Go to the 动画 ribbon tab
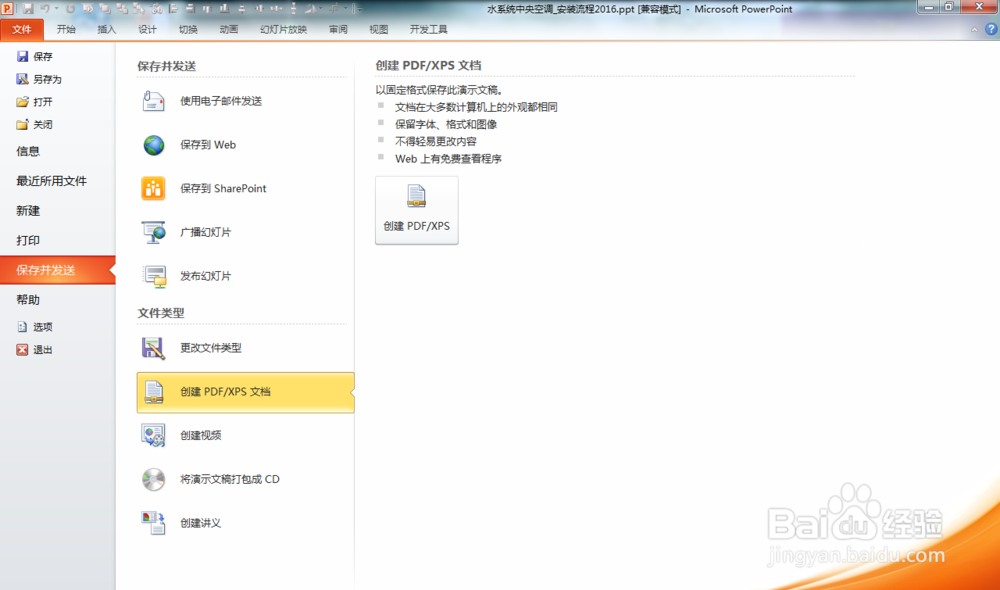The image size is (1000, 590). pyautogui.click(x=229, y=29)
